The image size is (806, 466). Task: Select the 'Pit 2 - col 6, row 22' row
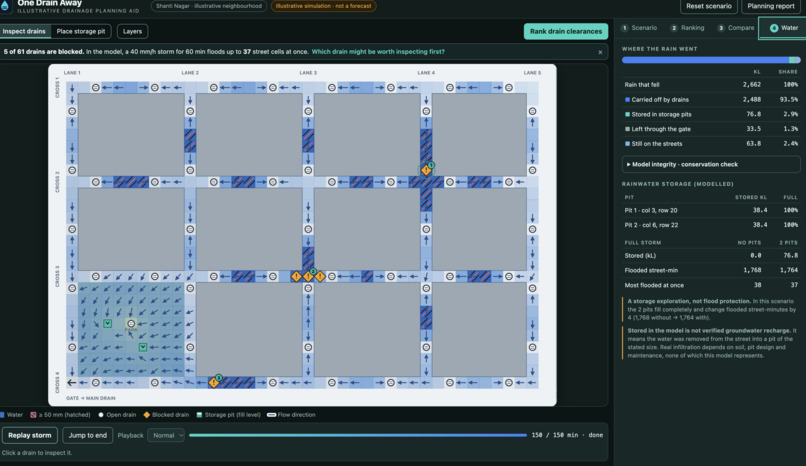[711, 225]
